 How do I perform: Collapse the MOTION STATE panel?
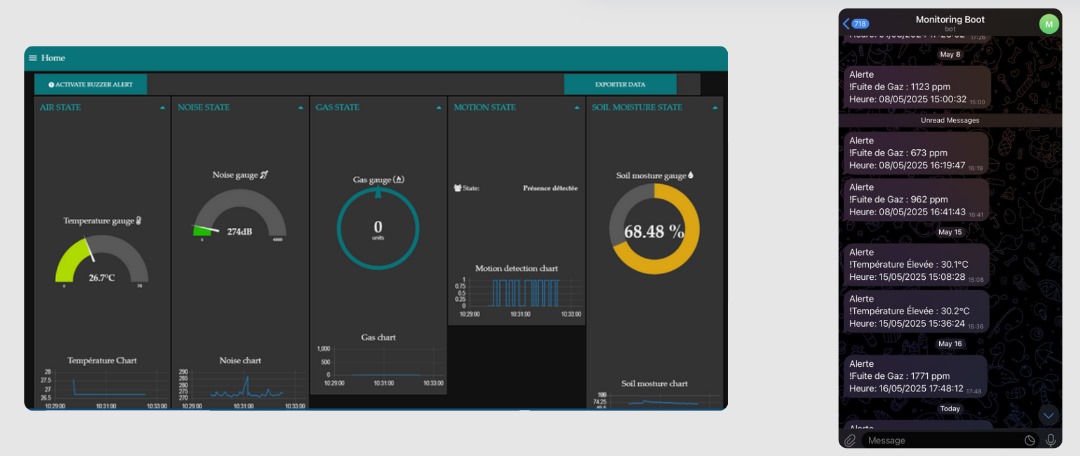click(577, 107)
